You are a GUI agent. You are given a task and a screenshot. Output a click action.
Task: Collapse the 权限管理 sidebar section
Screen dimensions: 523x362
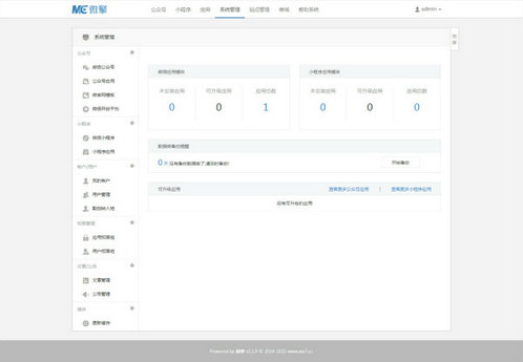coord(132,223)
